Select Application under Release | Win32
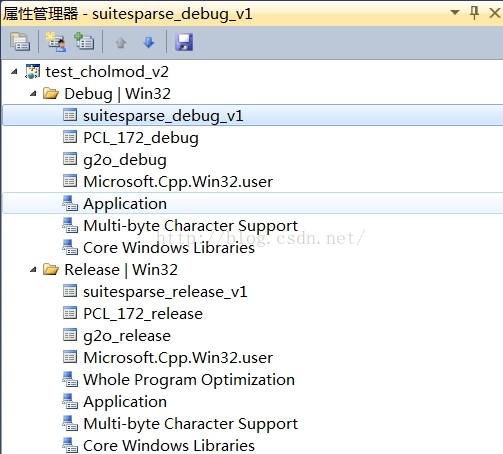Screen dimensions: 503x454 pyautogui.click(x=125, y=402)
